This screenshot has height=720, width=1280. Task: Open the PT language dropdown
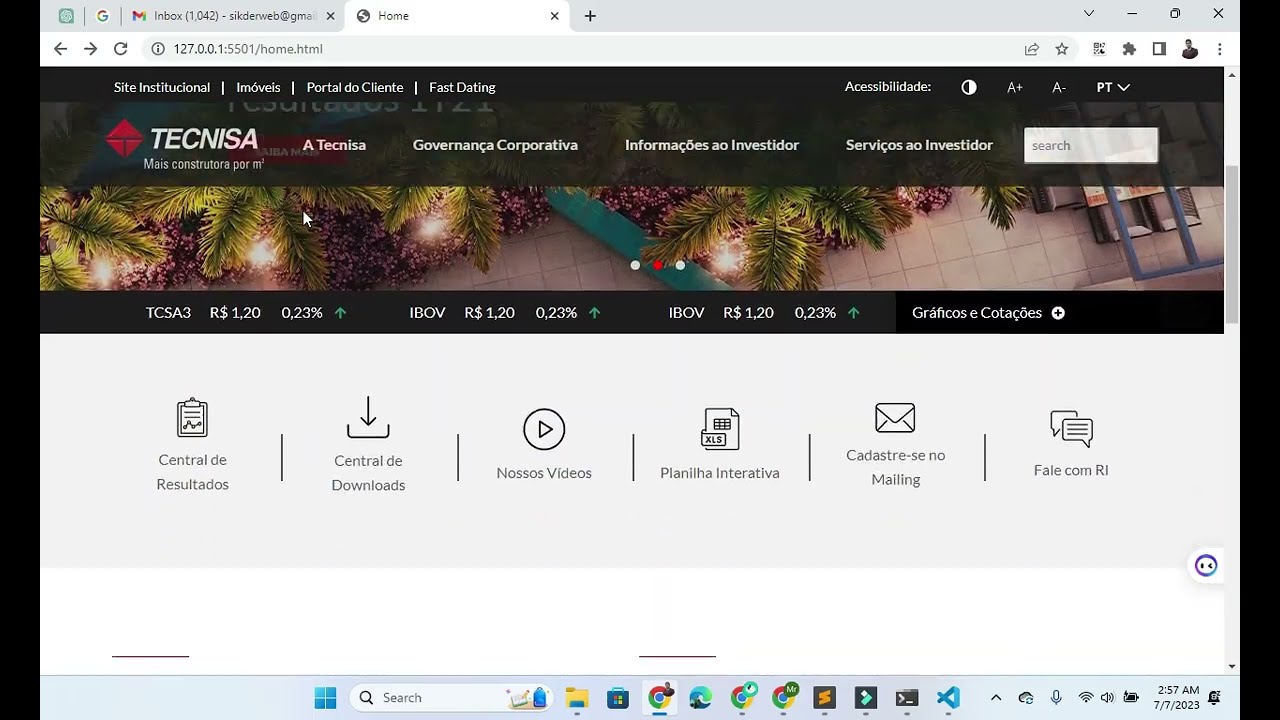tap(1113, 87)
